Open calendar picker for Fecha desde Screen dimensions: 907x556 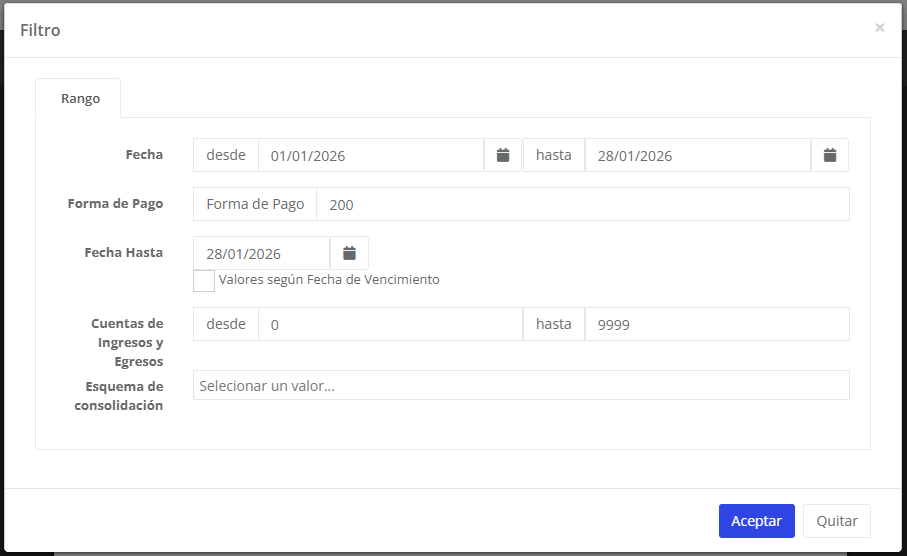503,155
